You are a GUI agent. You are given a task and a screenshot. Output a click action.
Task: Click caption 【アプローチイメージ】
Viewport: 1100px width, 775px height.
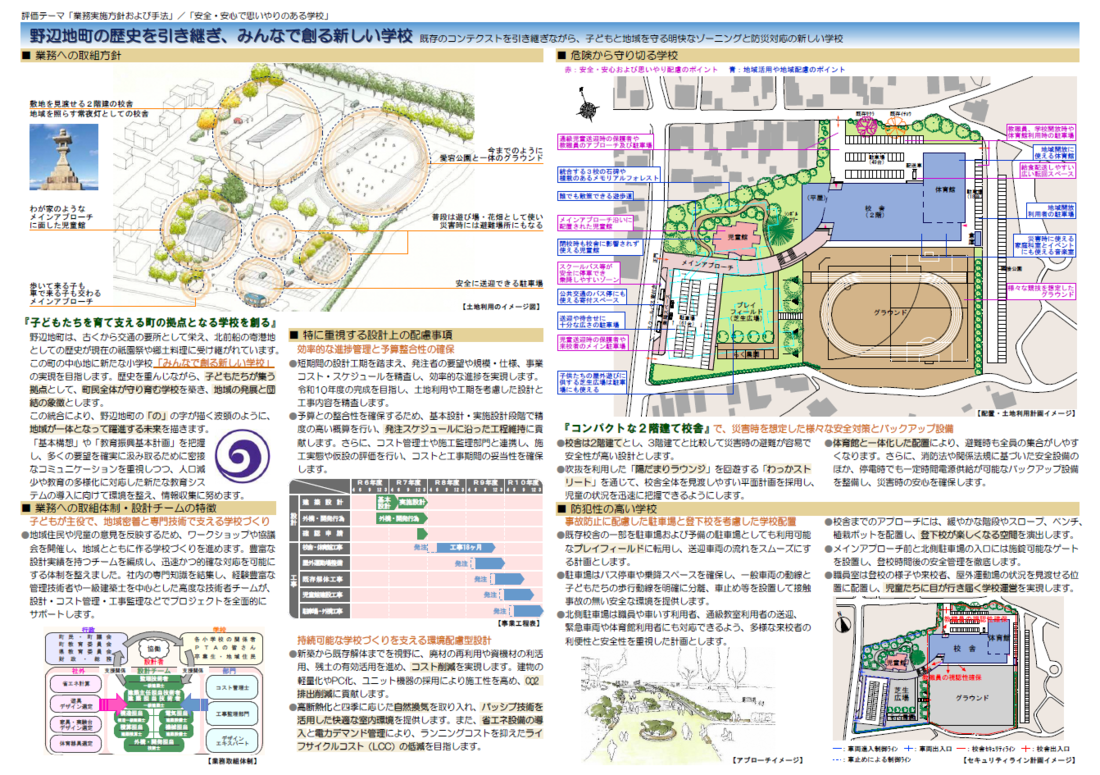pos(766,760)
